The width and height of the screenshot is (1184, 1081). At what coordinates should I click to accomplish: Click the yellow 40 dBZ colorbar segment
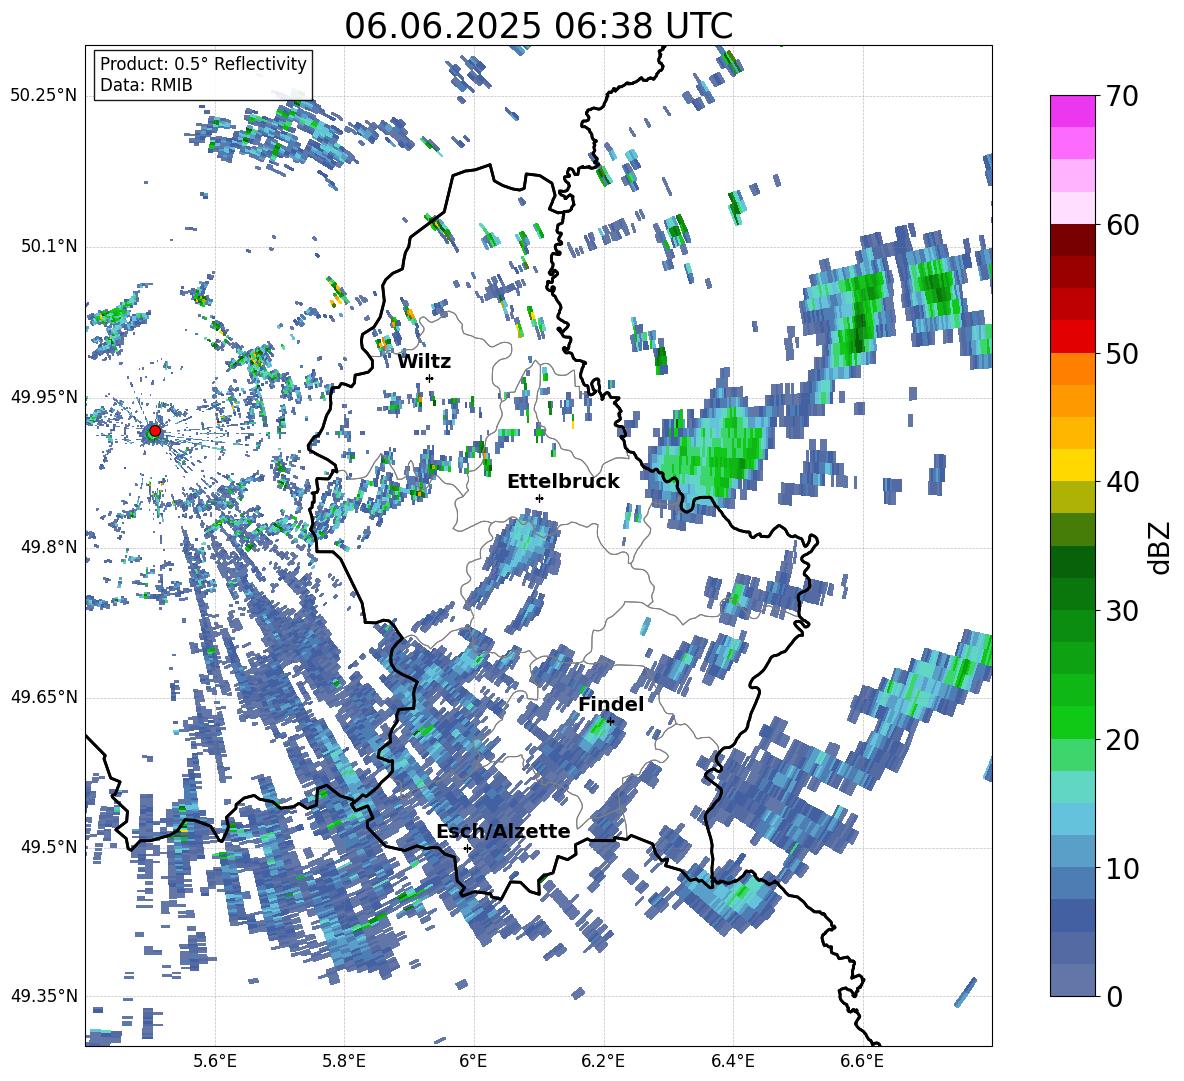(1072, 465)
